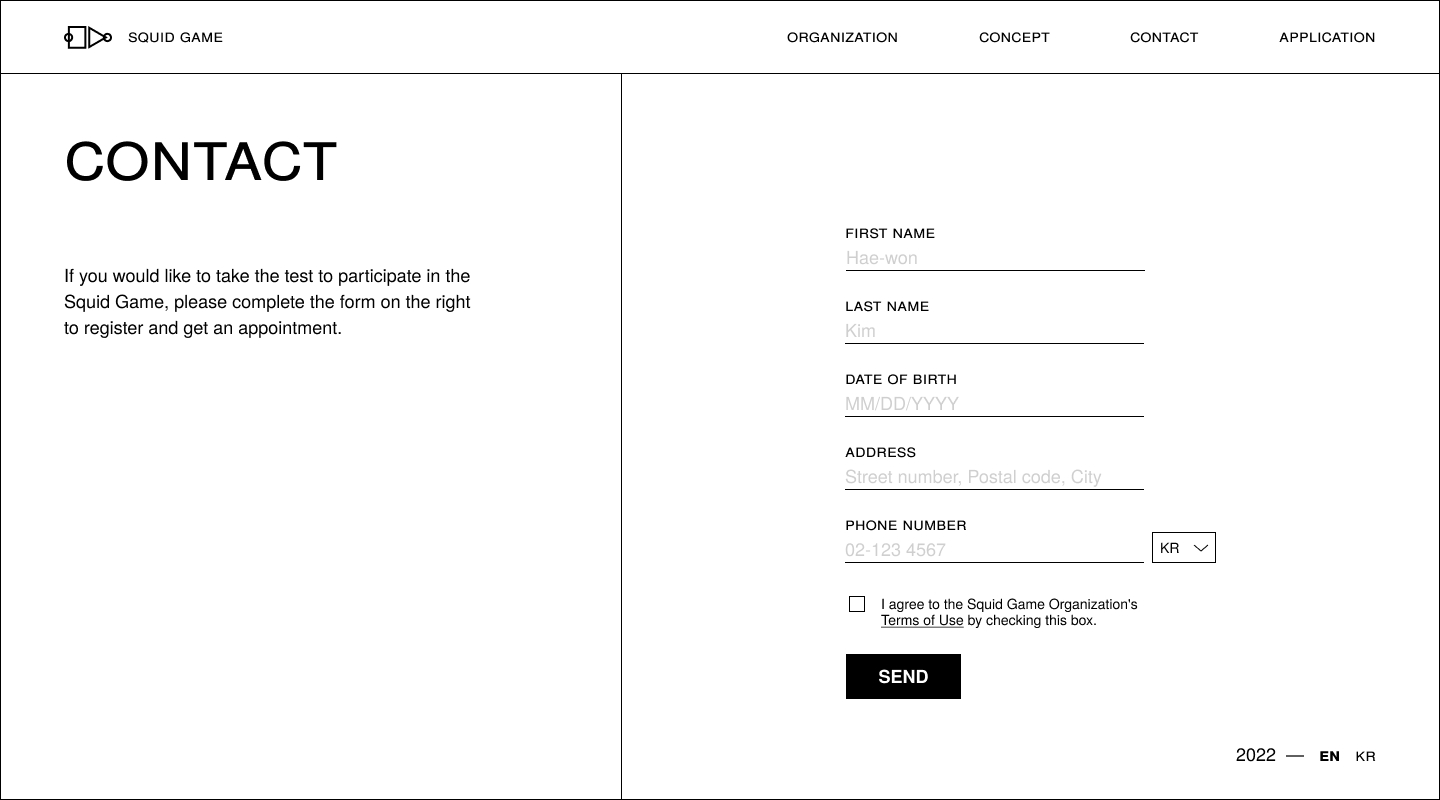Open the APPLICATION navigation link

click(1327, 38)
